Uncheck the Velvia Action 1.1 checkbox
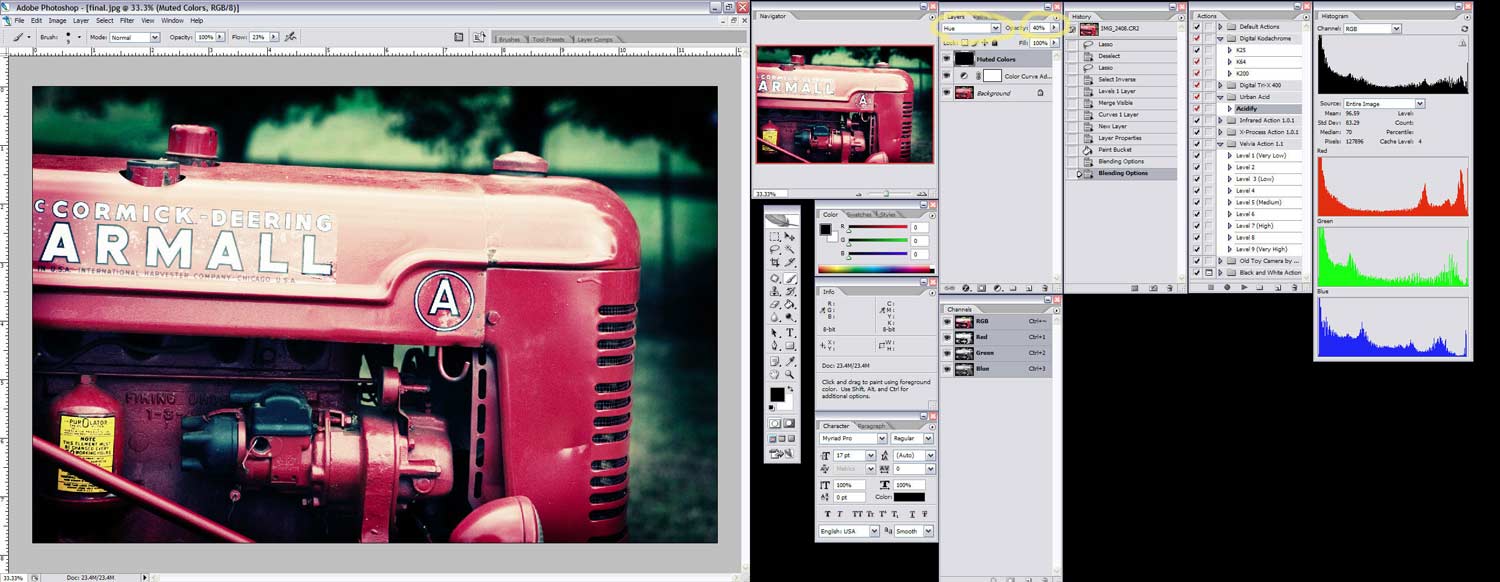 (1197, 144)
